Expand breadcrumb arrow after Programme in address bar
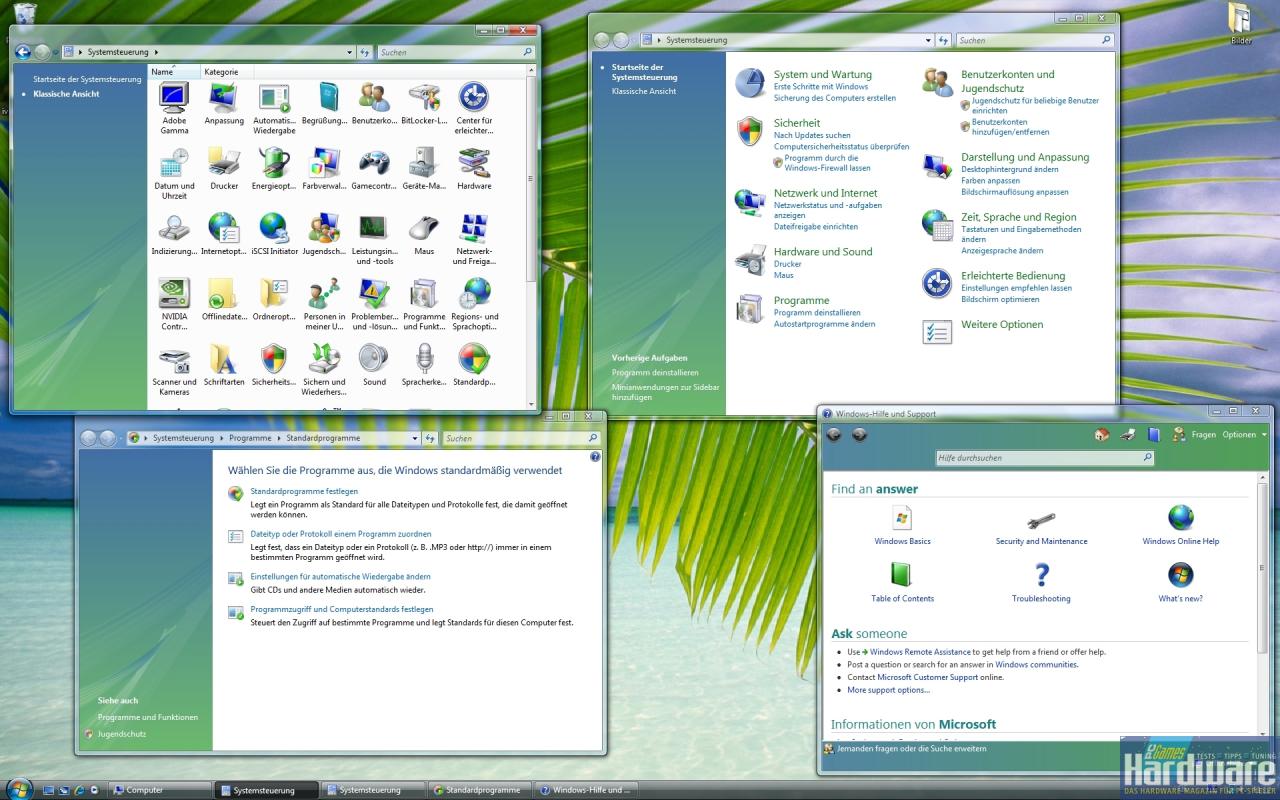The height and width of the screenshot is (800, 1280). (x=279, y=438)
